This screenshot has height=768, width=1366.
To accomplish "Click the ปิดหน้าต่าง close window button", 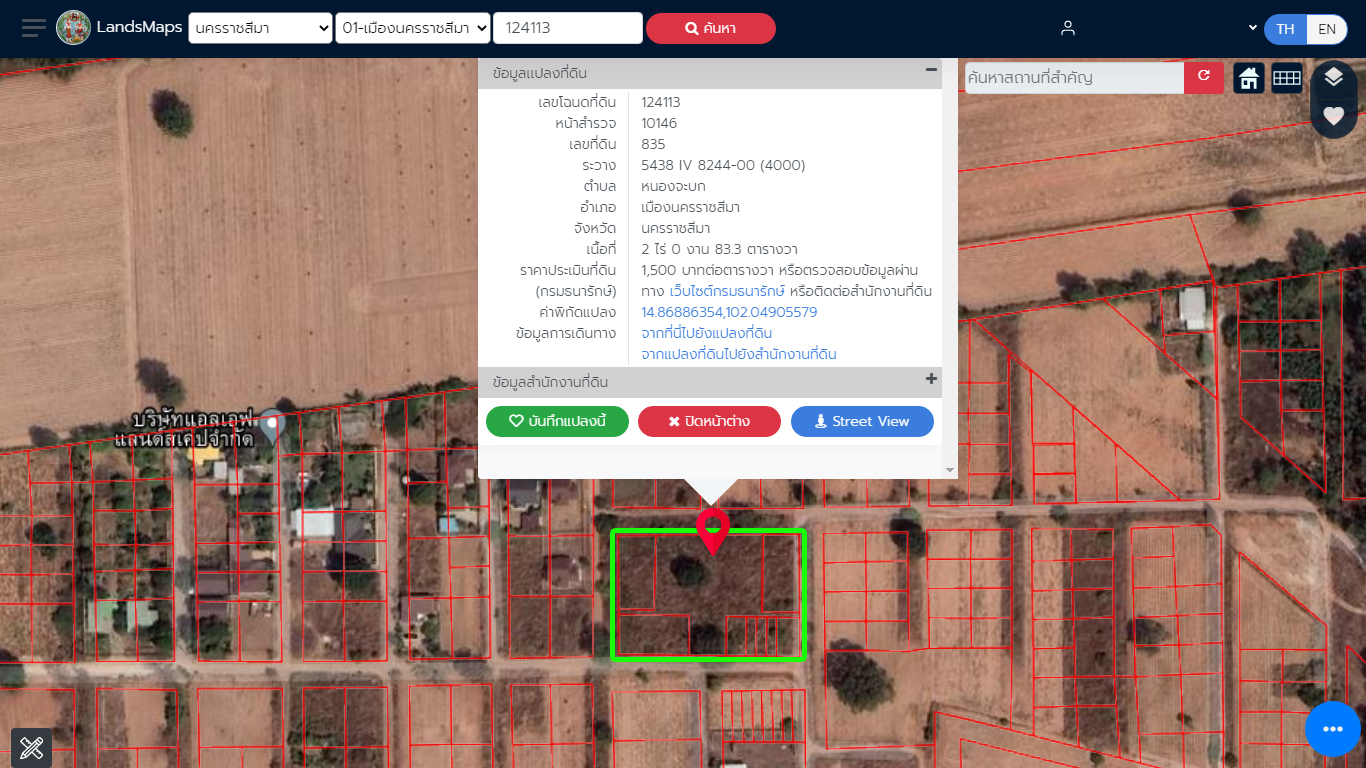I will [709, 421].
